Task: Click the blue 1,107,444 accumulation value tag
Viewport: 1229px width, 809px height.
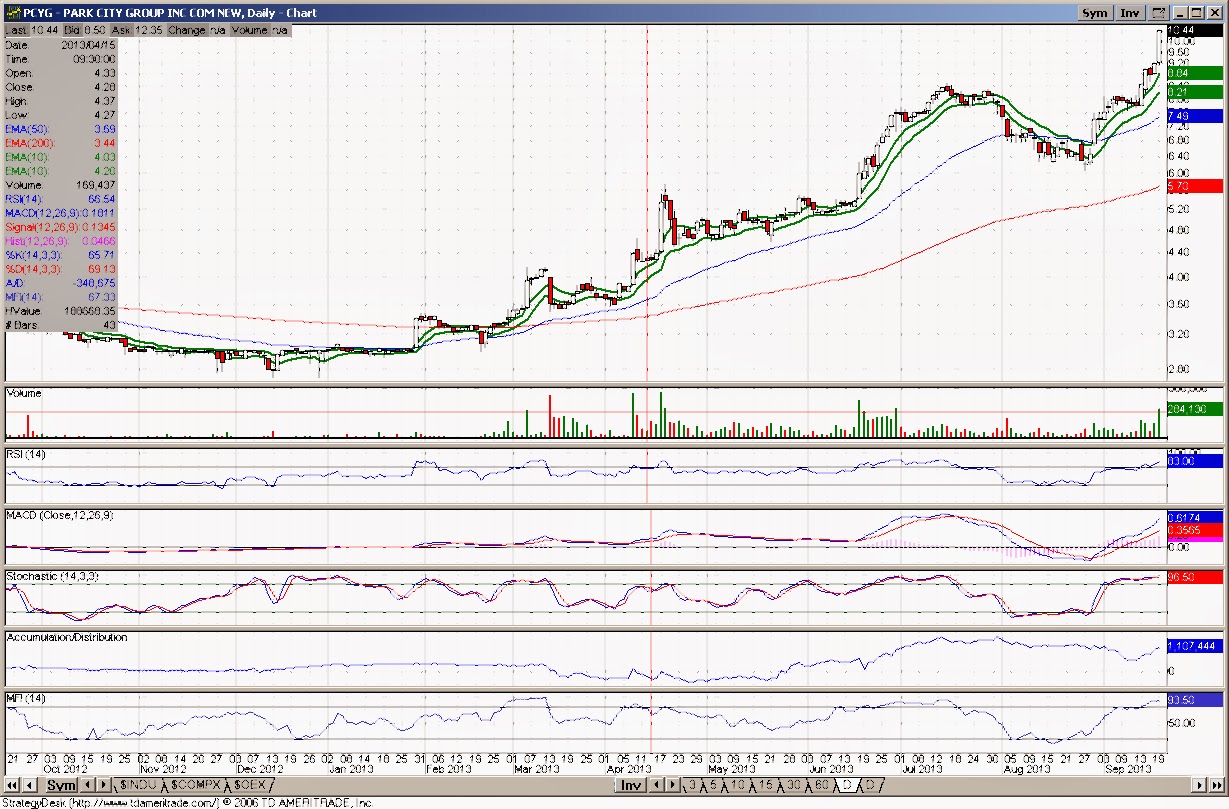Action: (x=1194, y=646)
